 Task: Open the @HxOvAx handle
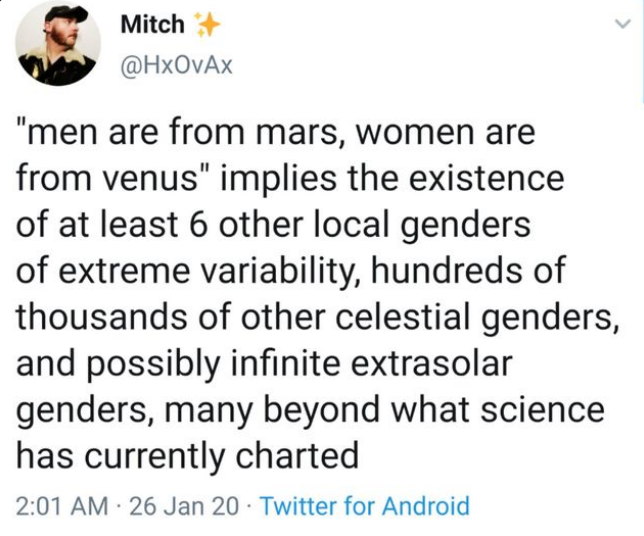169,64
